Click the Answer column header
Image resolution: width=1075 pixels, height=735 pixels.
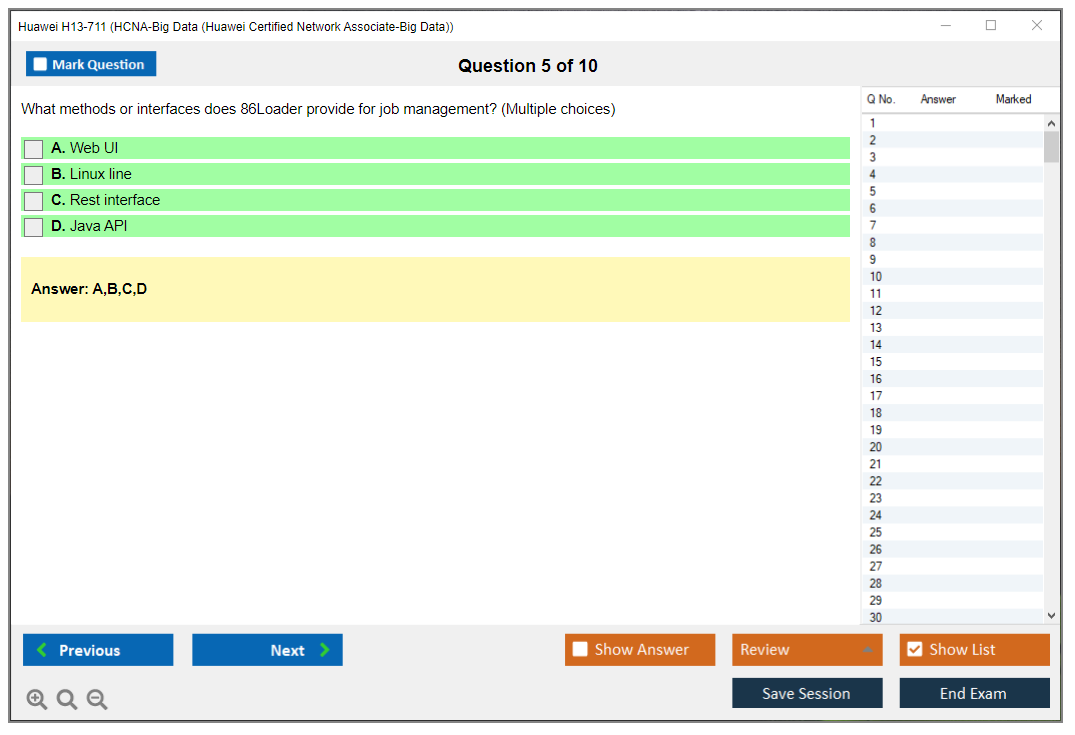938,99
